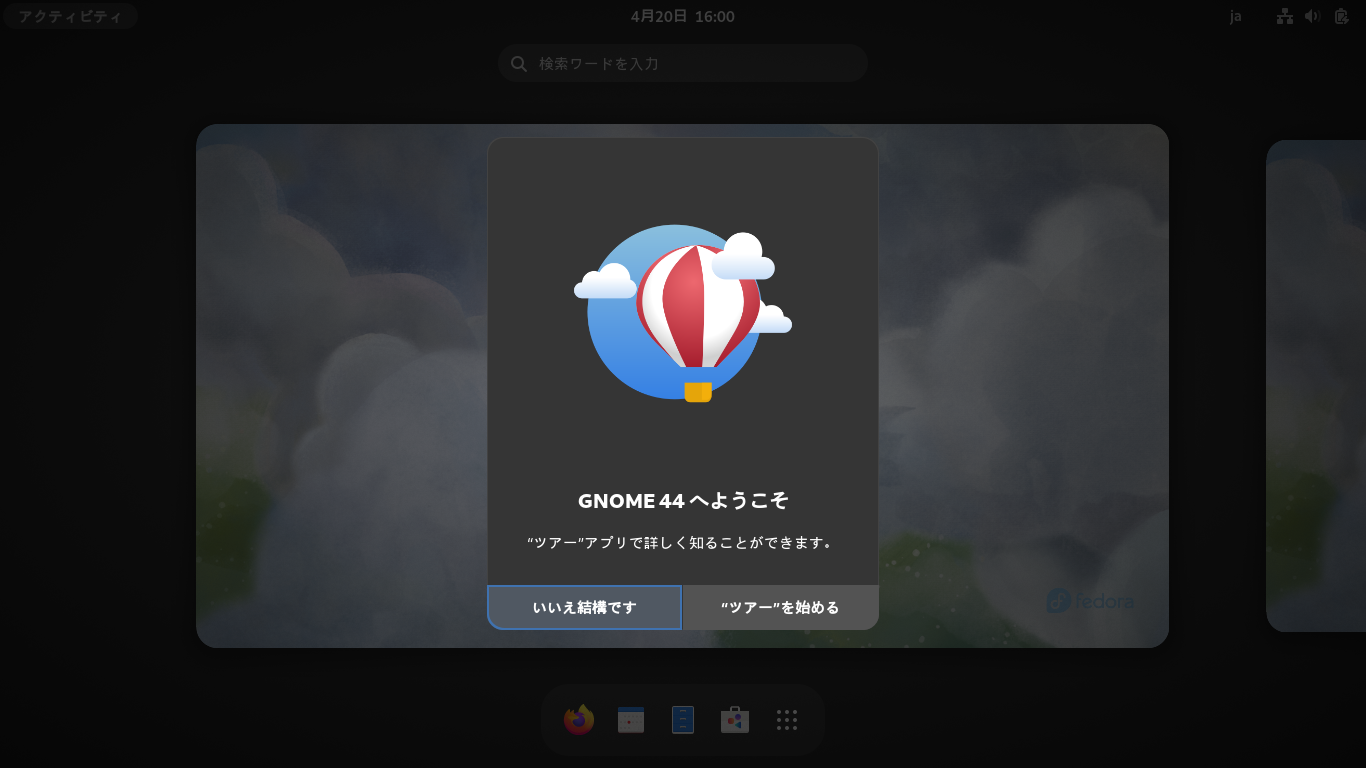Open the Software store dock icon
This screenshot has height=768, width=1366.
735,720
